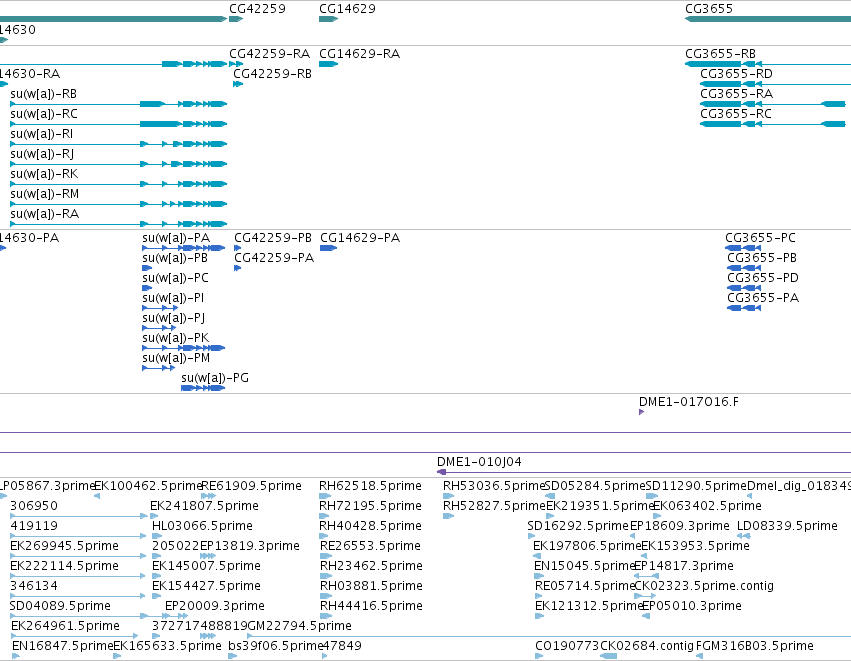The width and height of the screenshot is (851, 661).
Task: Select transcript CG3655-RD
Action: 736,74
